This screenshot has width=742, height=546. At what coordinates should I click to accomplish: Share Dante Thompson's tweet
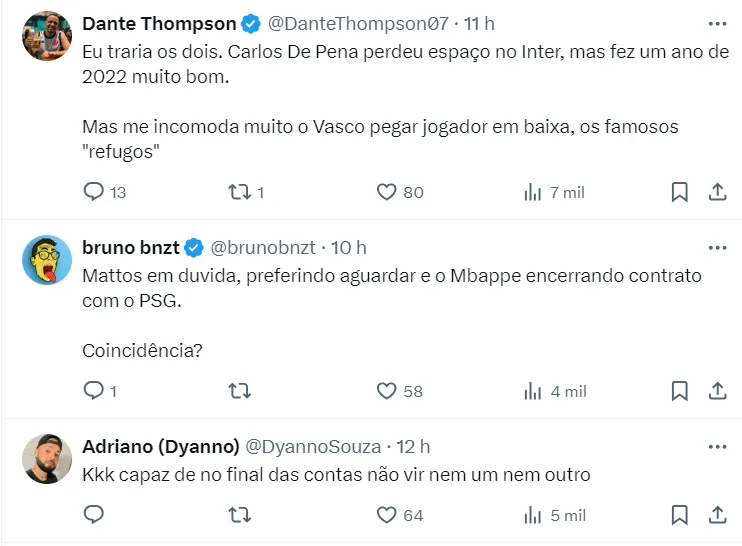point(717,192)
